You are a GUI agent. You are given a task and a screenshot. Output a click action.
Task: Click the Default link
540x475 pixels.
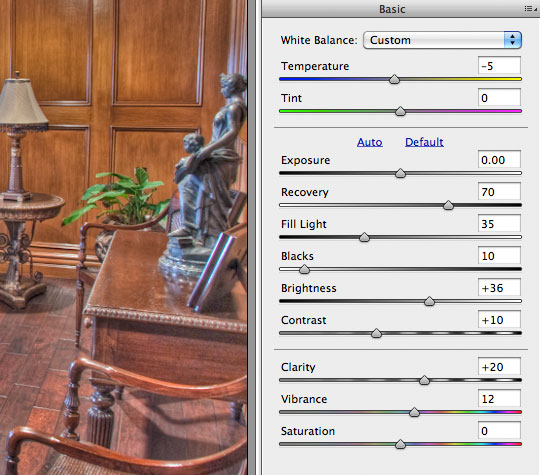click(424, 142)
